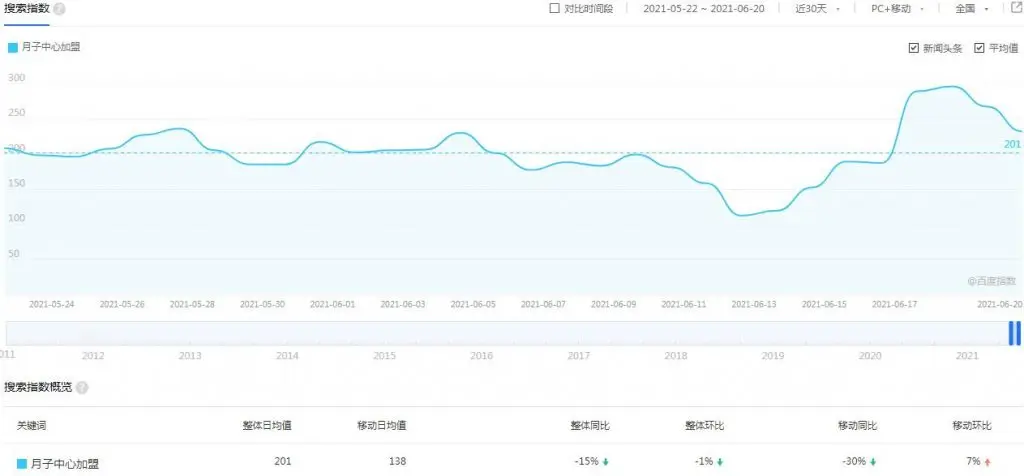
Task: Click the 整体日均值 column header
Action: coord(267,426)
